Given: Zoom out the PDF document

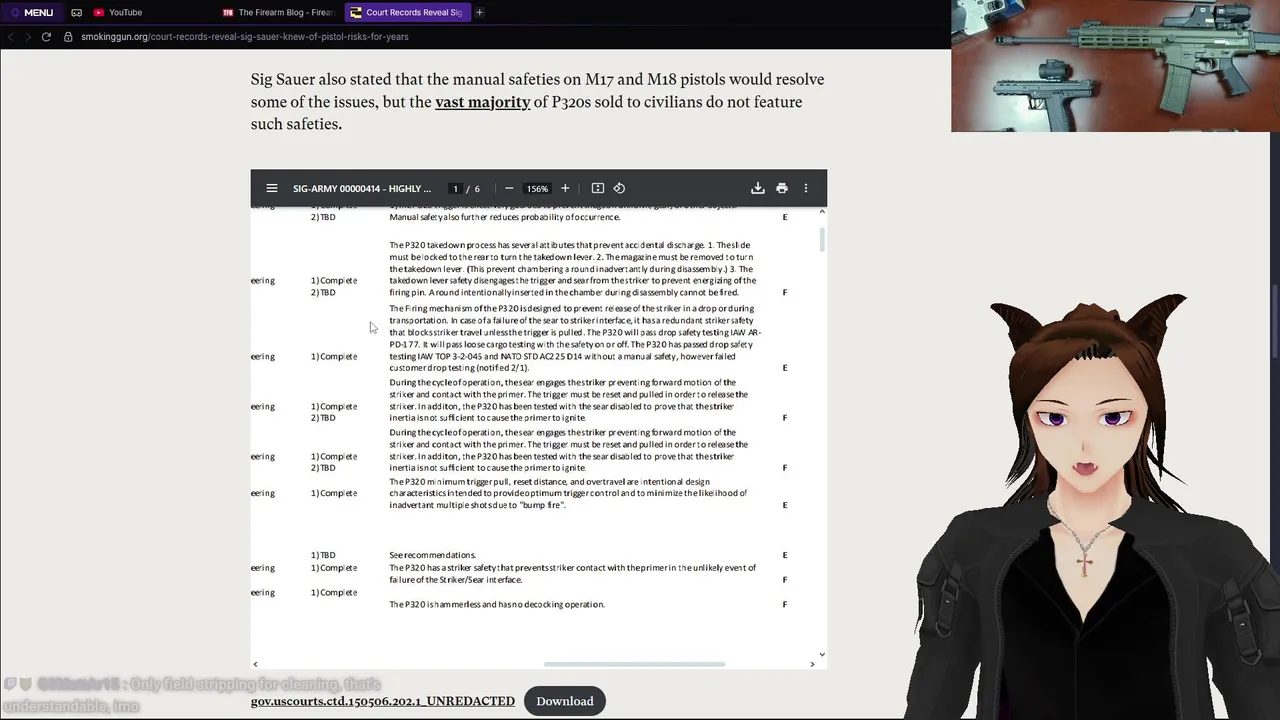Looking at the screenshot, I should (x=509, y=188).
